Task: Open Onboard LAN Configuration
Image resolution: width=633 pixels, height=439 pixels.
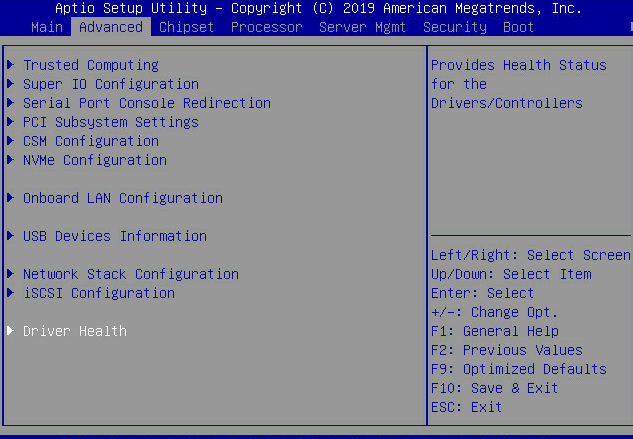Action: [122, 198]
